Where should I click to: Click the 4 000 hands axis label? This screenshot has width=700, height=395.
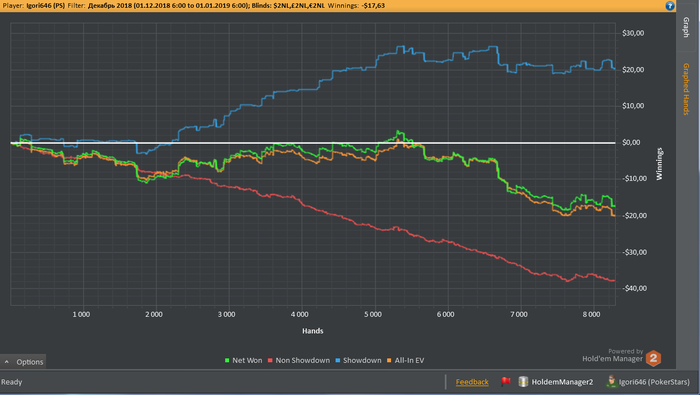(x=300, y=314)
